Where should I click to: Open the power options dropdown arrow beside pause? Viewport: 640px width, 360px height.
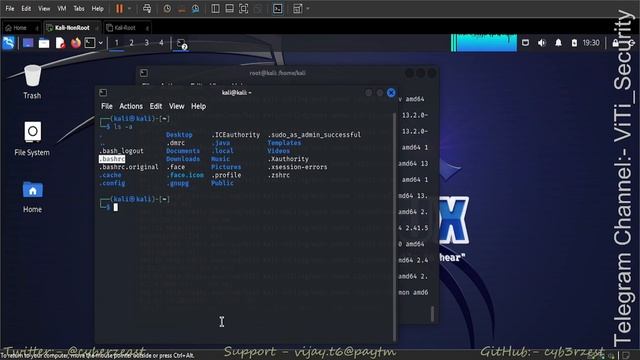[130, 9]
